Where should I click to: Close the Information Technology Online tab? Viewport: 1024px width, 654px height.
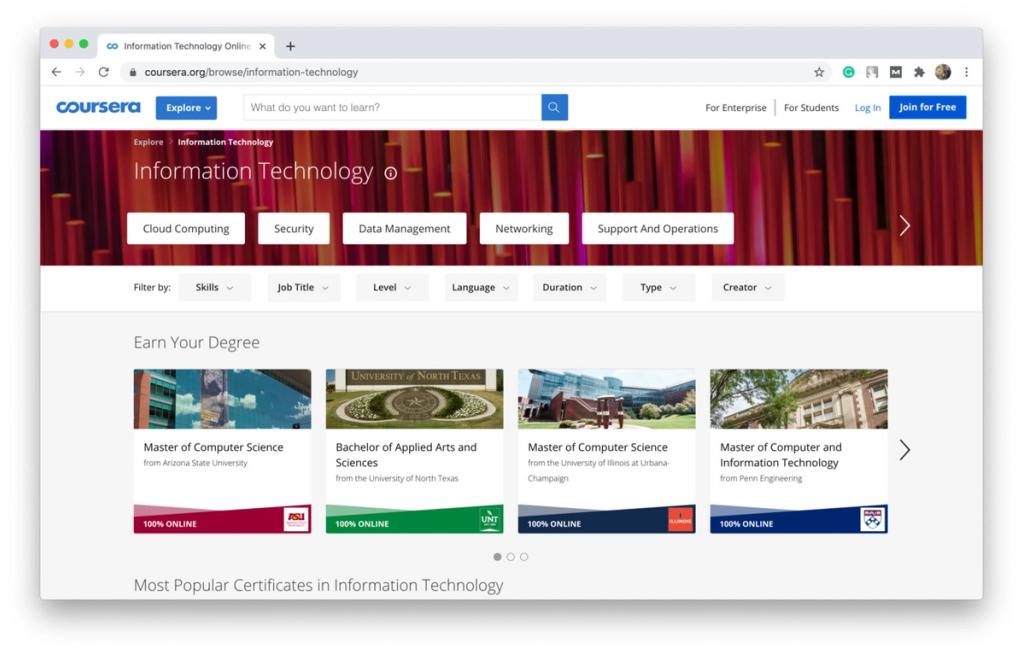(263, 46)
